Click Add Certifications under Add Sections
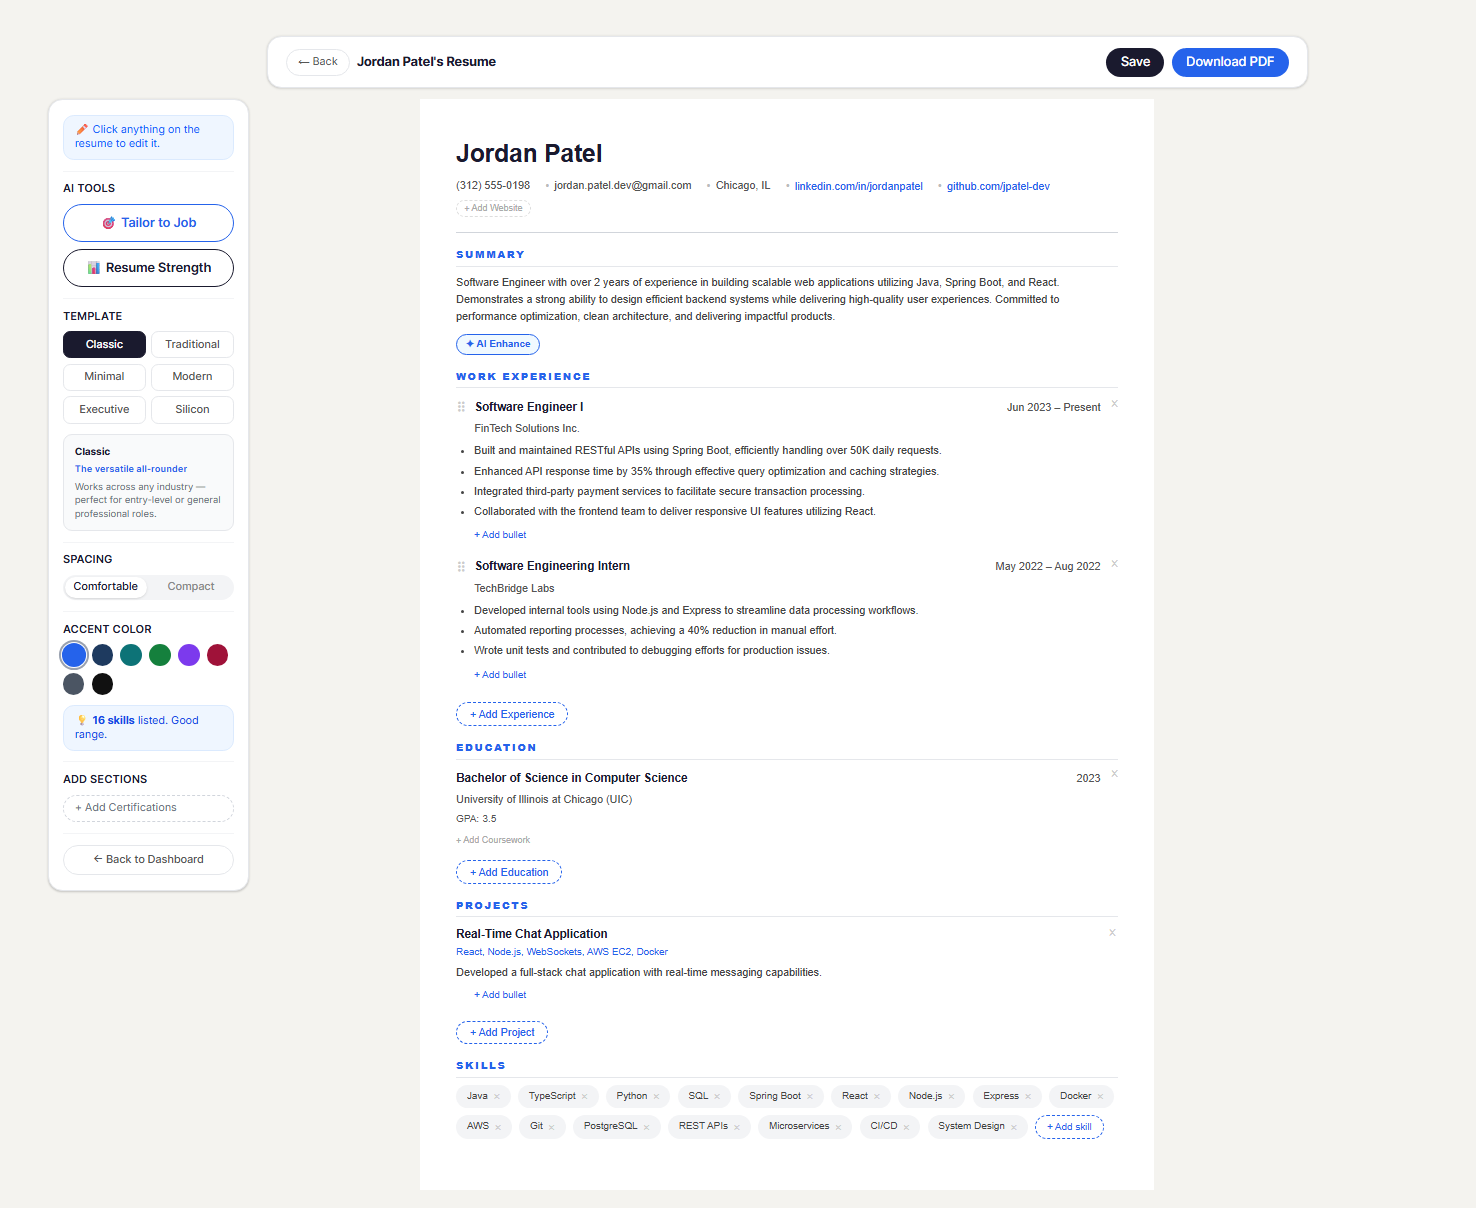 point(148,807)
